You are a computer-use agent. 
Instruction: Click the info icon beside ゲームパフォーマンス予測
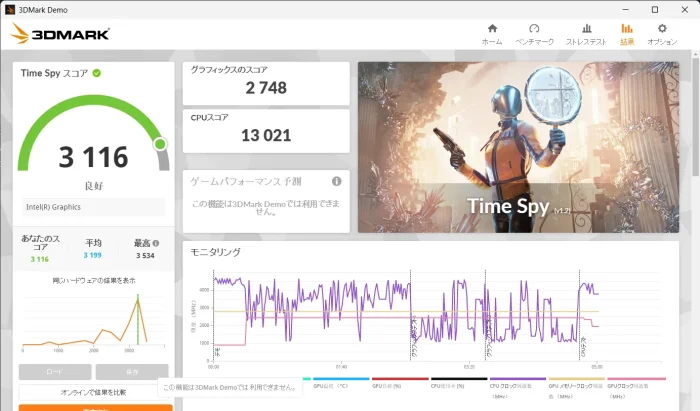(337, 181)
